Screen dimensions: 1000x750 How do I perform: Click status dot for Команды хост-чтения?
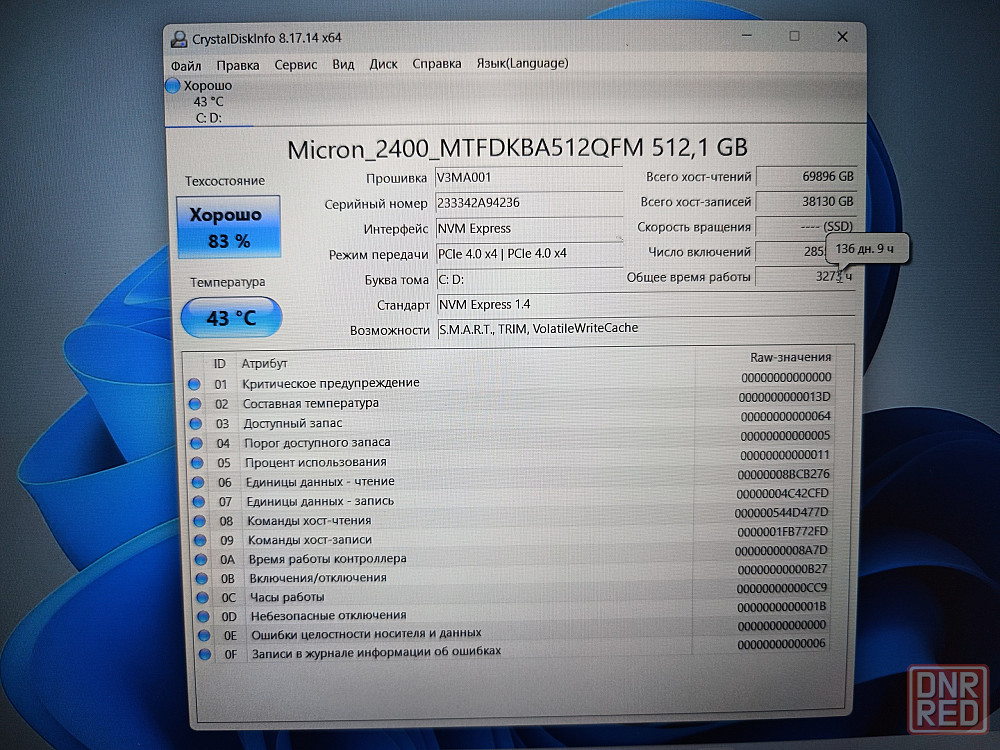click(x=200, y=521)
